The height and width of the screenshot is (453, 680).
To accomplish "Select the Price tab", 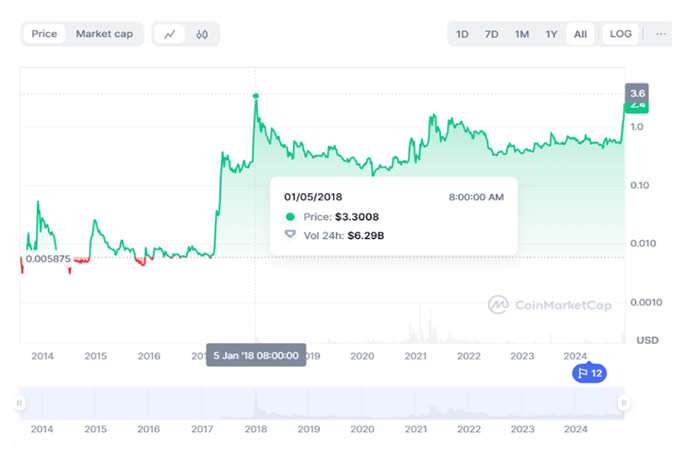I will pyautogui.click(x=44, y=34).
